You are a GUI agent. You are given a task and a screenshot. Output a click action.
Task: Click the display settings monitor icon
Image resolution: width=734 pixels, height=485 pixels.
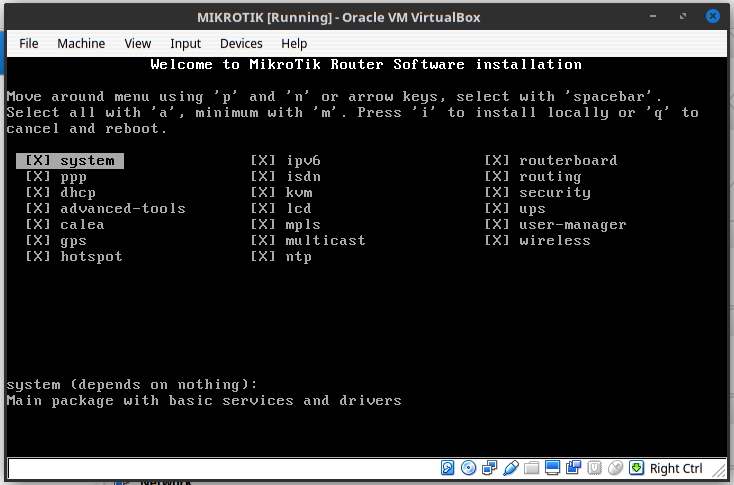coord(552,468)
